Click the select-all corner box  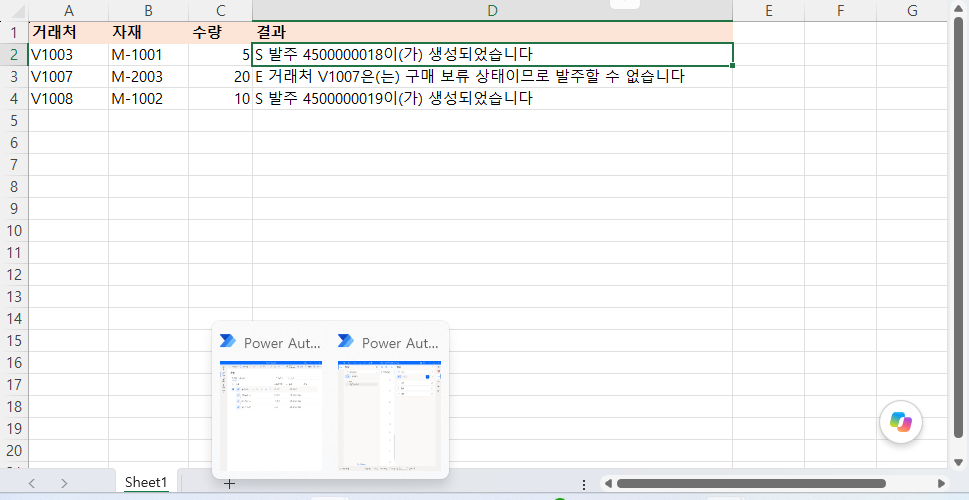click(14, 11)
